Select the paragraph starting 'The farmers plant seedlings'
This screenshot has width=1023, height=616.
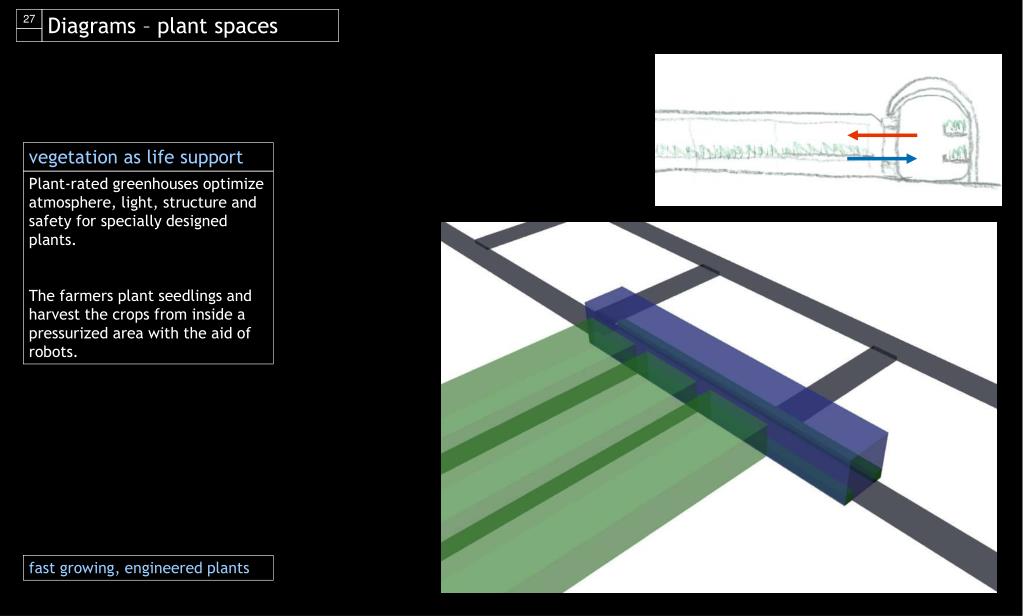coord(140,324)
